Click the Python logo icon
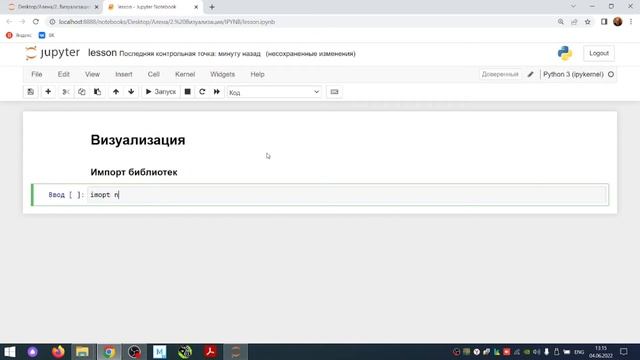This screenshot has height=360, width=640. click(565, 53)
